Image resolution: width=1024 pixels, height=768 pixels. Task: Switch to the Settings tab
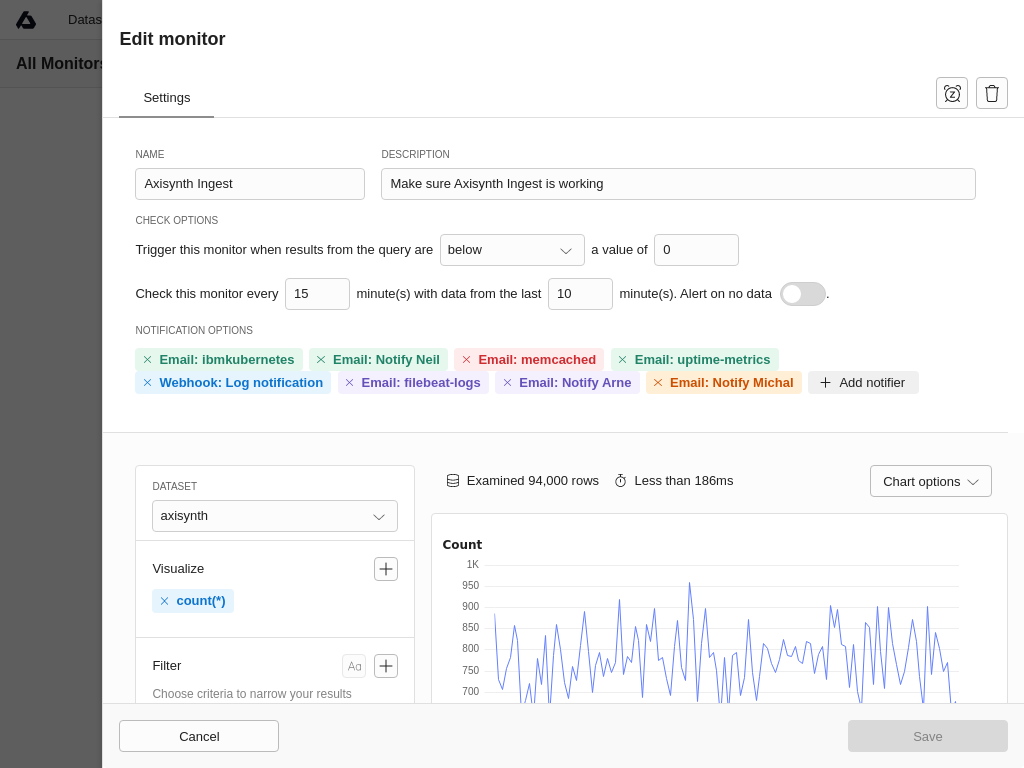pos(166,98)
